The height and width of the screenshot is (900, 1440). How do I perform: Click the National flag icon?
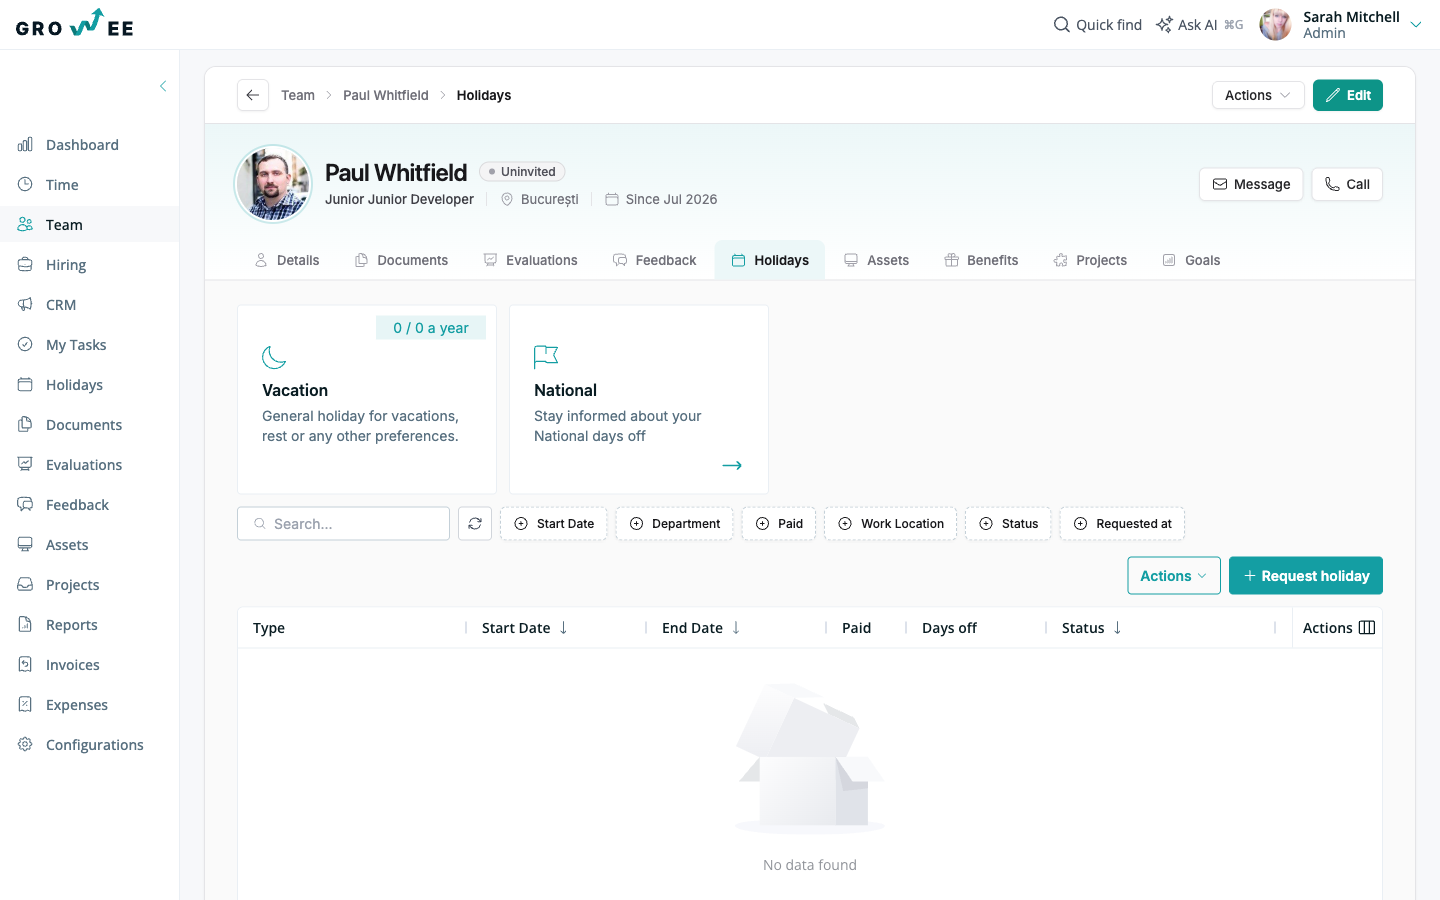(x=546, y=357)
